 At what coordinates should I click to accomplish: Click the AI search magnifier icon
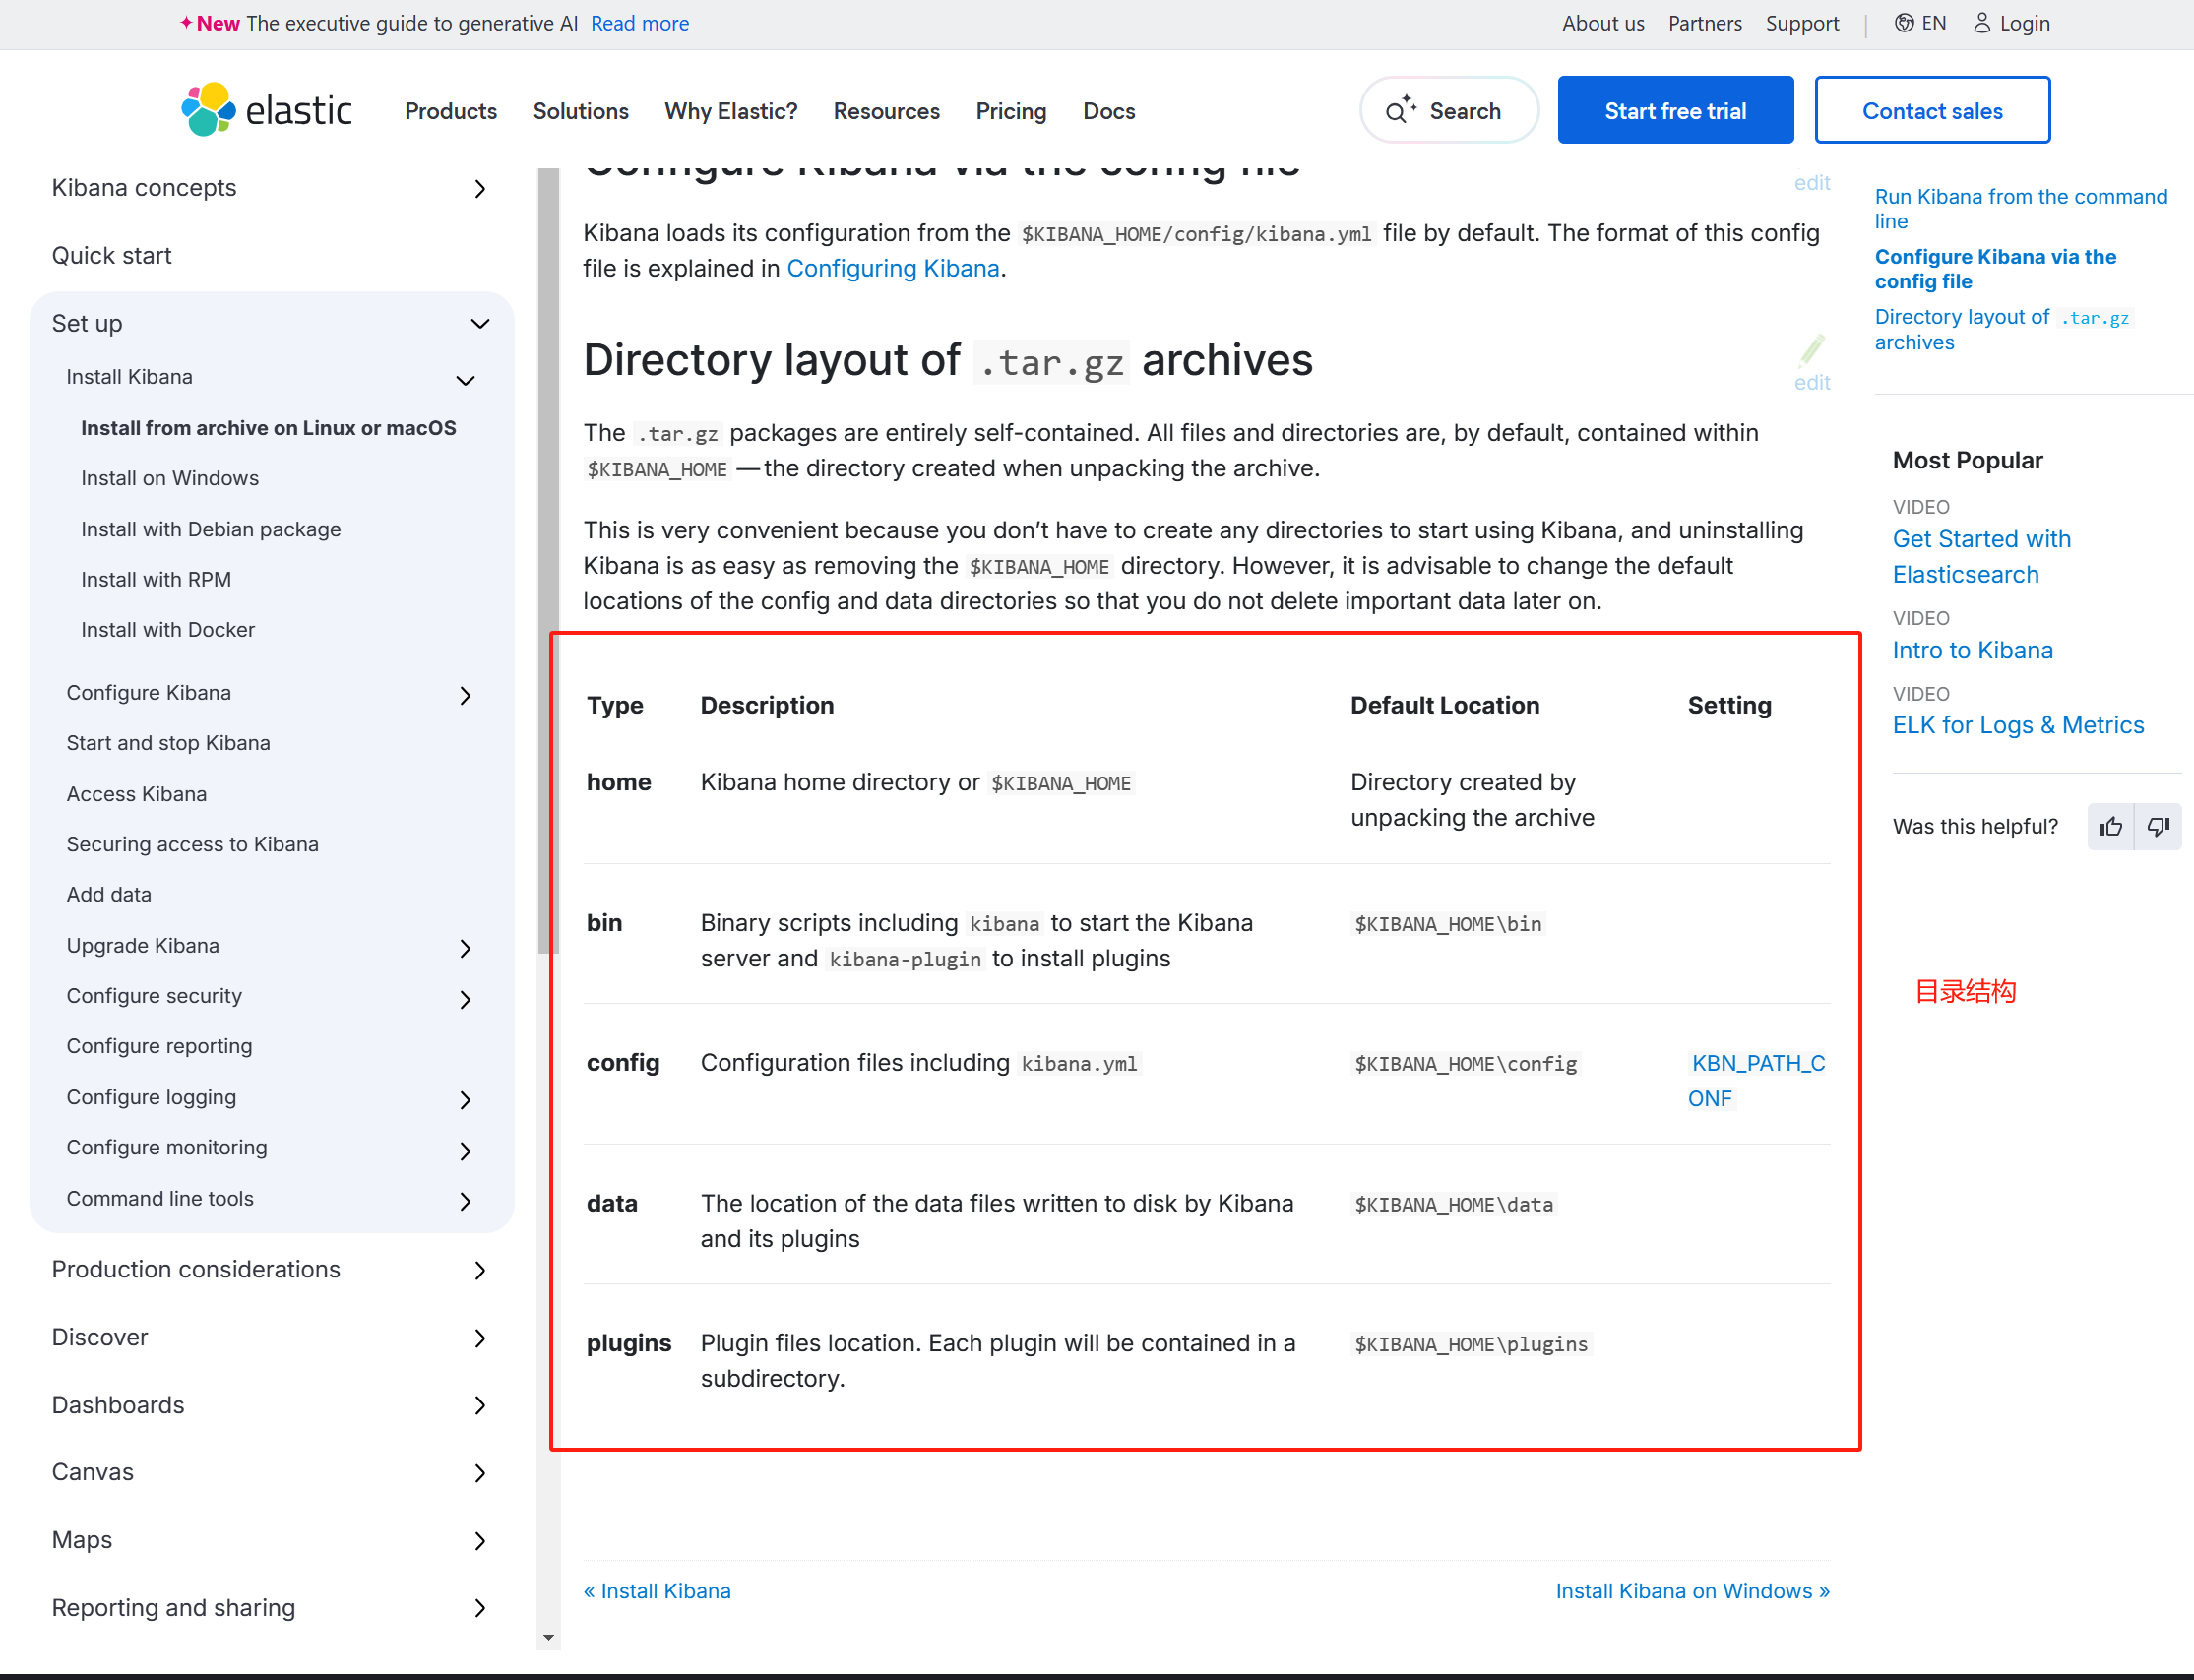point(1399,111)
